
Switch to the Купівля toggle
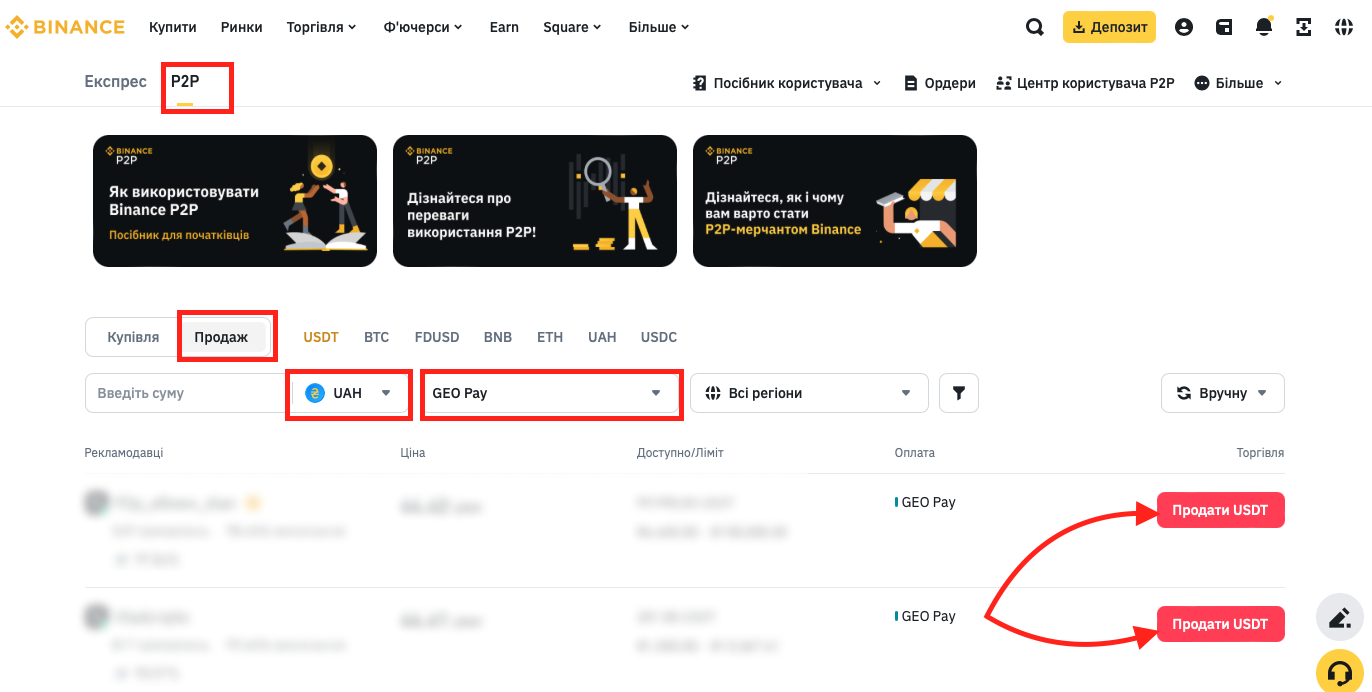(x=133, y=337)
